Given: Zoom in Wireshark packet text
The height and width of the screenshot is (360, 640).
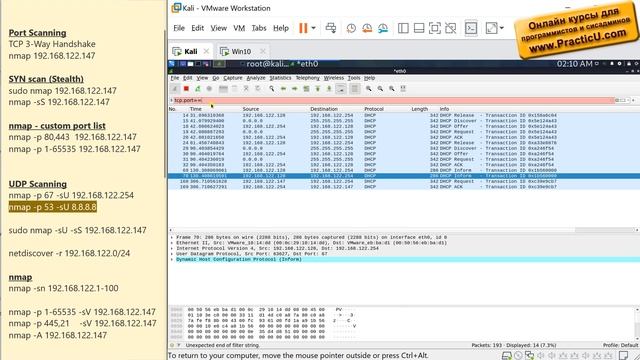Looking at the screenshot, I should [369, 89].
